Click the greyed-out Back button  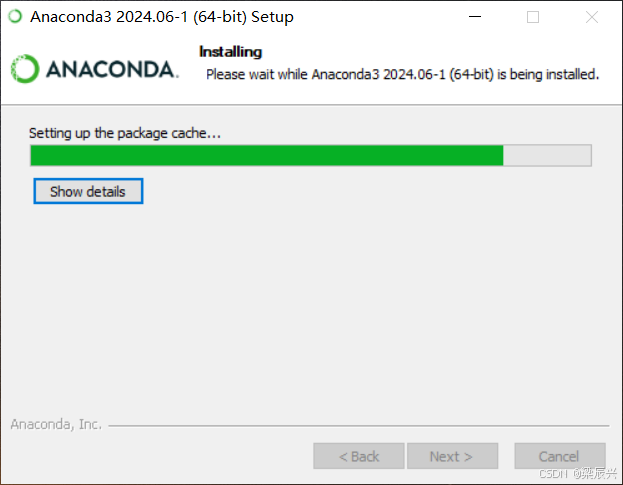pyautogui.click(x=359, y=456)
